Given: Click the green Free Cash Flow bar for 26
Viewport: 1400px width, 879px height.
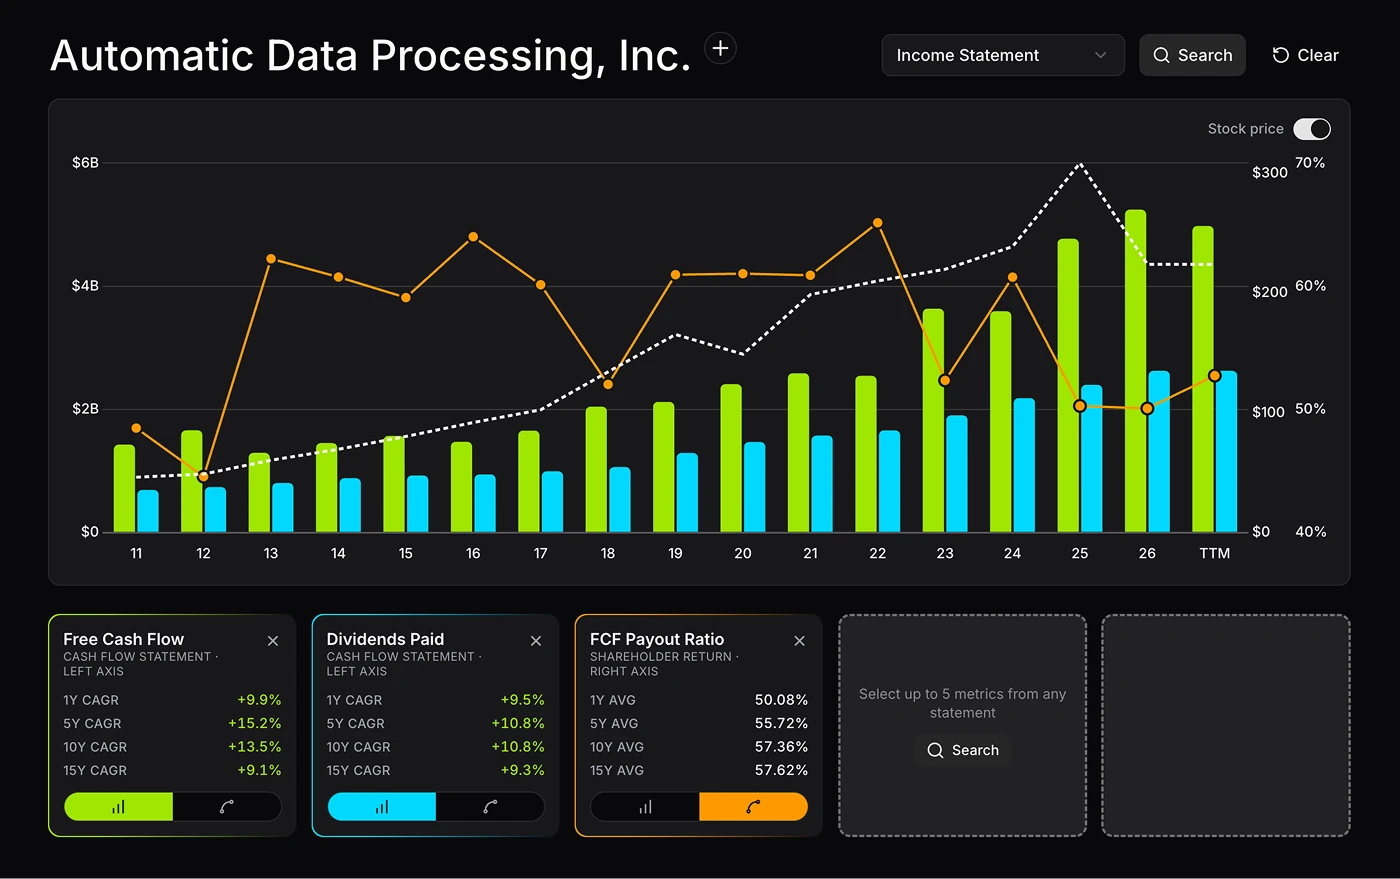Looking at the screenshot, I should (x=1136, y=371).
